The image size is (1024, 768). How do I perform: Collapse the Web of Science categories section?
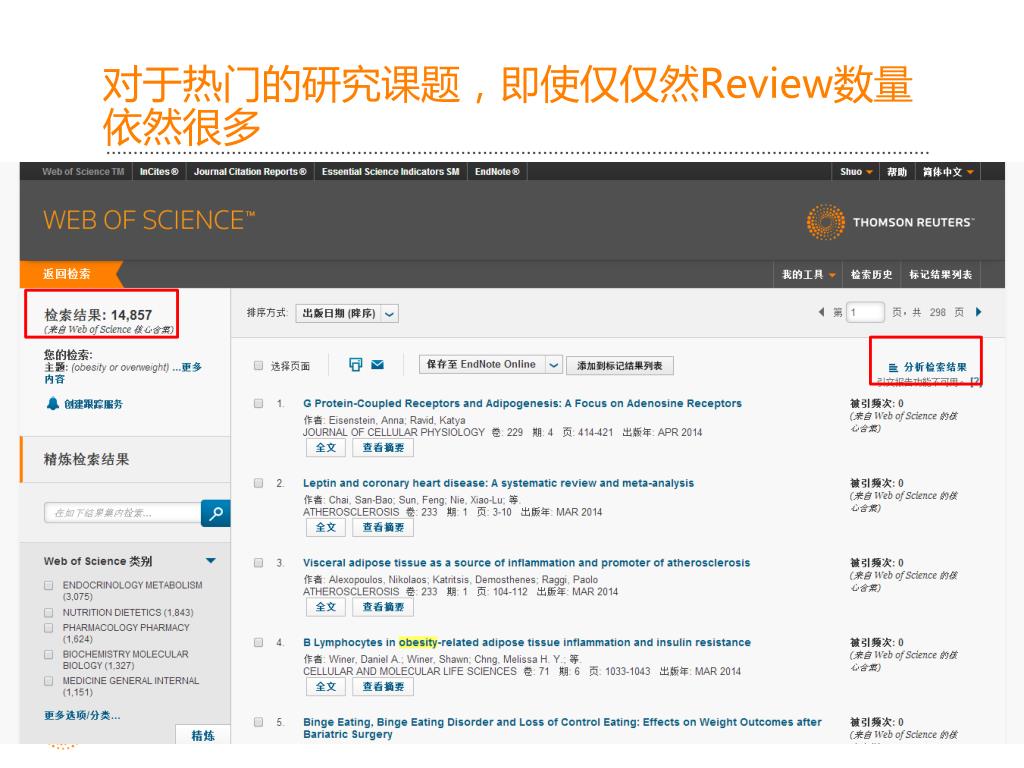210,561
